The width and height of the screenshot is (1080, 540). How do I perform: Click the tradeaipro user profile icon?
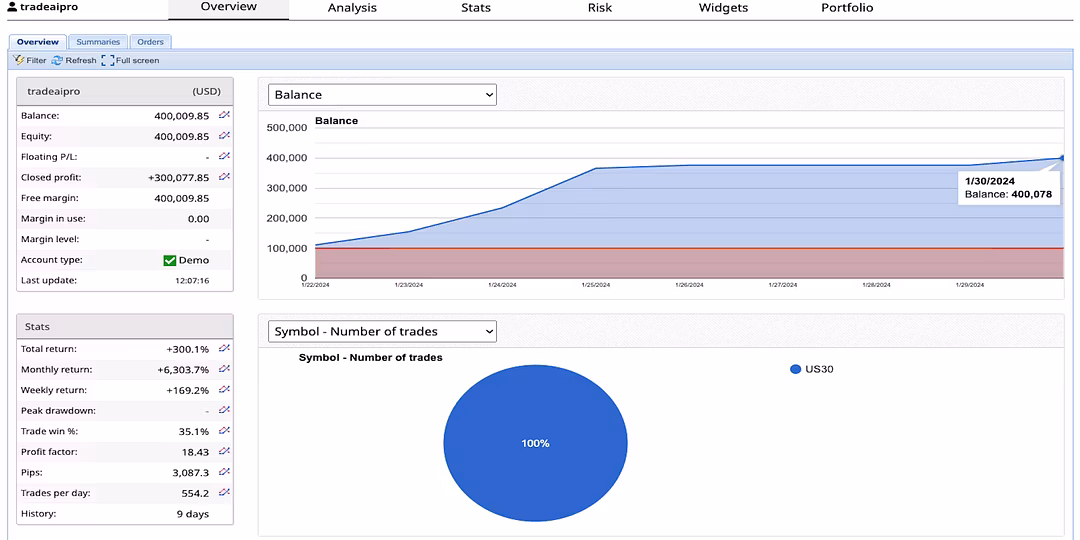click(12, 7)
